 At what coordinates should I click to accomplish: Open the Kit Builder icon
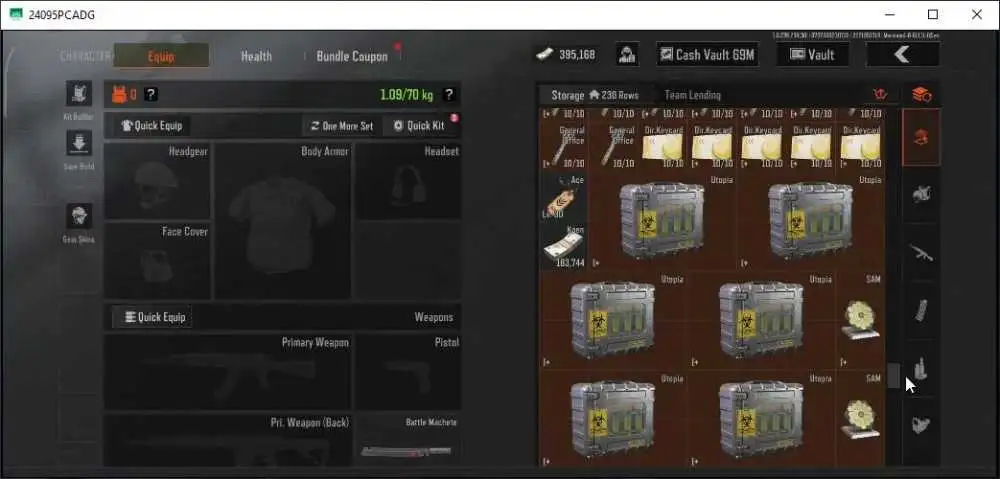[79, 93]
